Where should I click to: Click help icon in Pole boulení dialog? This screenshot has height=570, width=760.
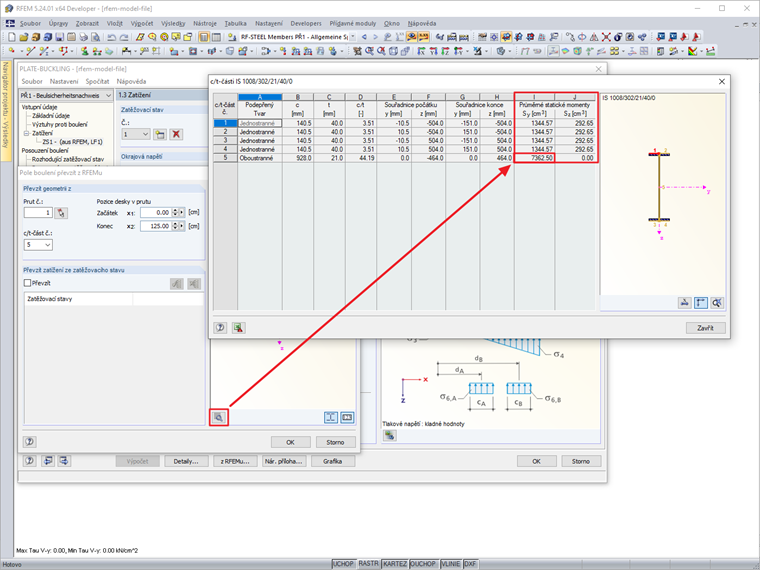[x=30, y=442]
